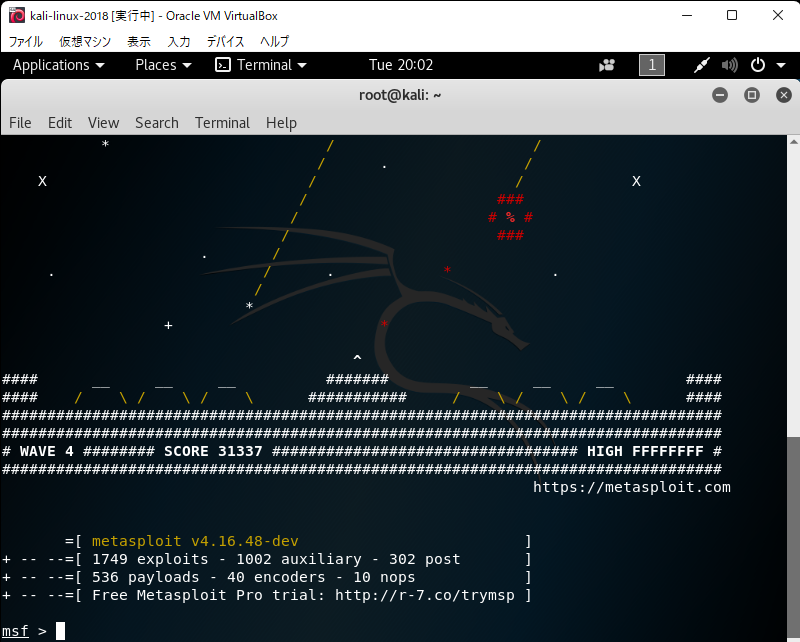Minimize the VirtualBox window

[687, 15]
